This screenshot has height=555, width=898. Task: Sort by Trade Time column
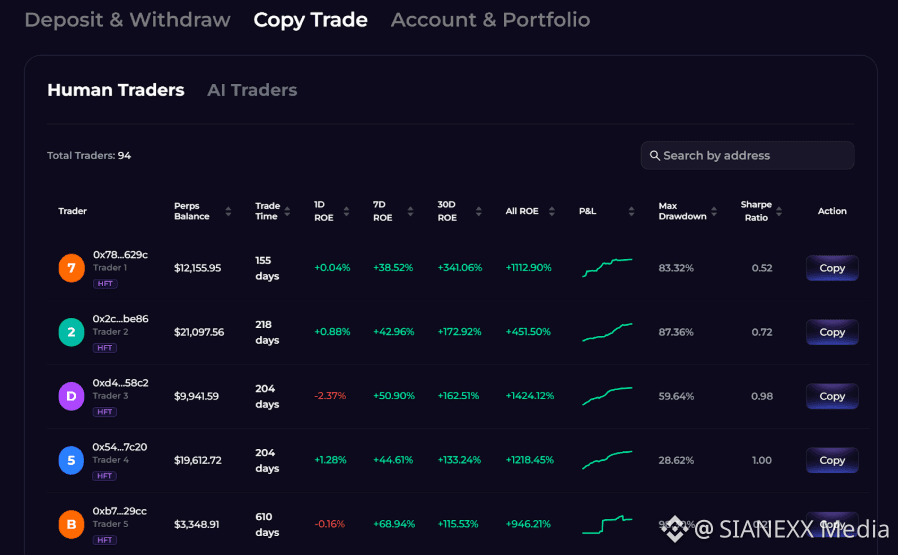[x=289, y=212]
